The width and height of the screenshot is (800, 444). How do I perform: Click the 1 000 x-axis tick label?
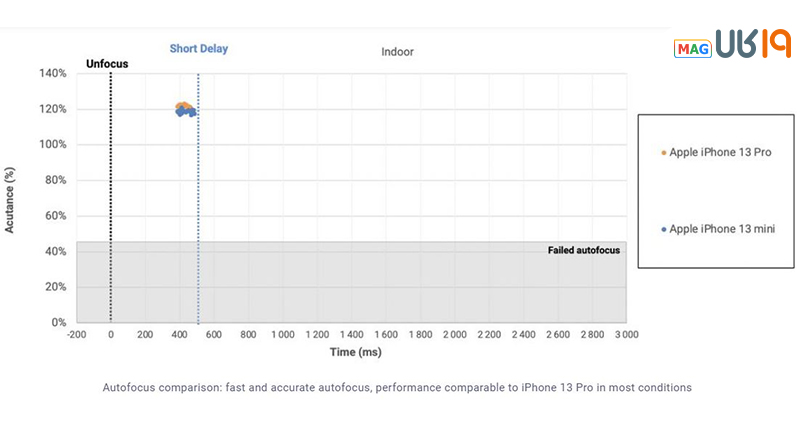pos(283,334)
